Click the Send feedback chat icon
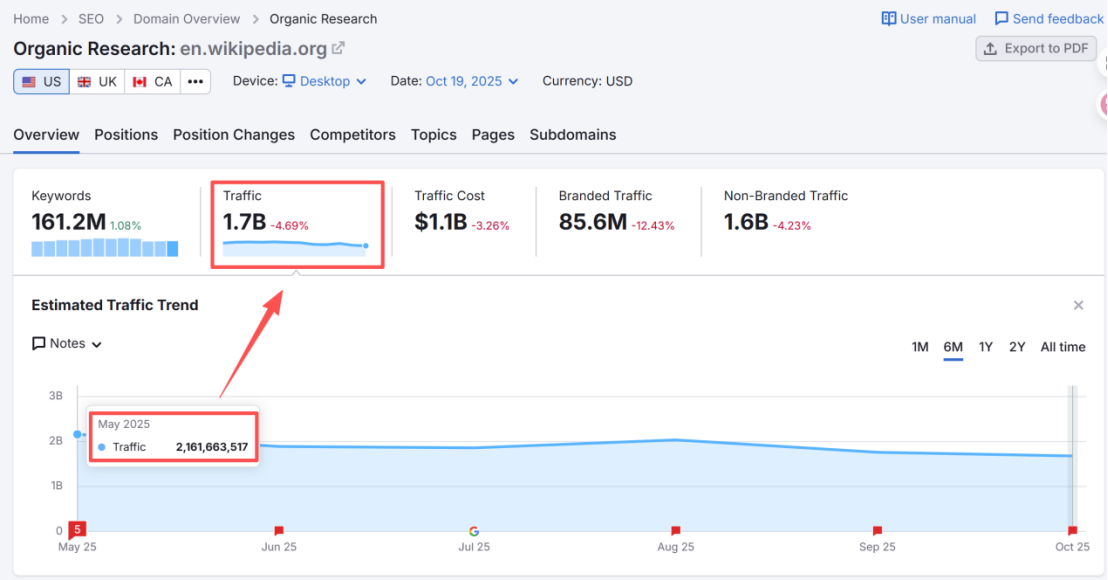1108x580 pixels. click(1001, 19)
